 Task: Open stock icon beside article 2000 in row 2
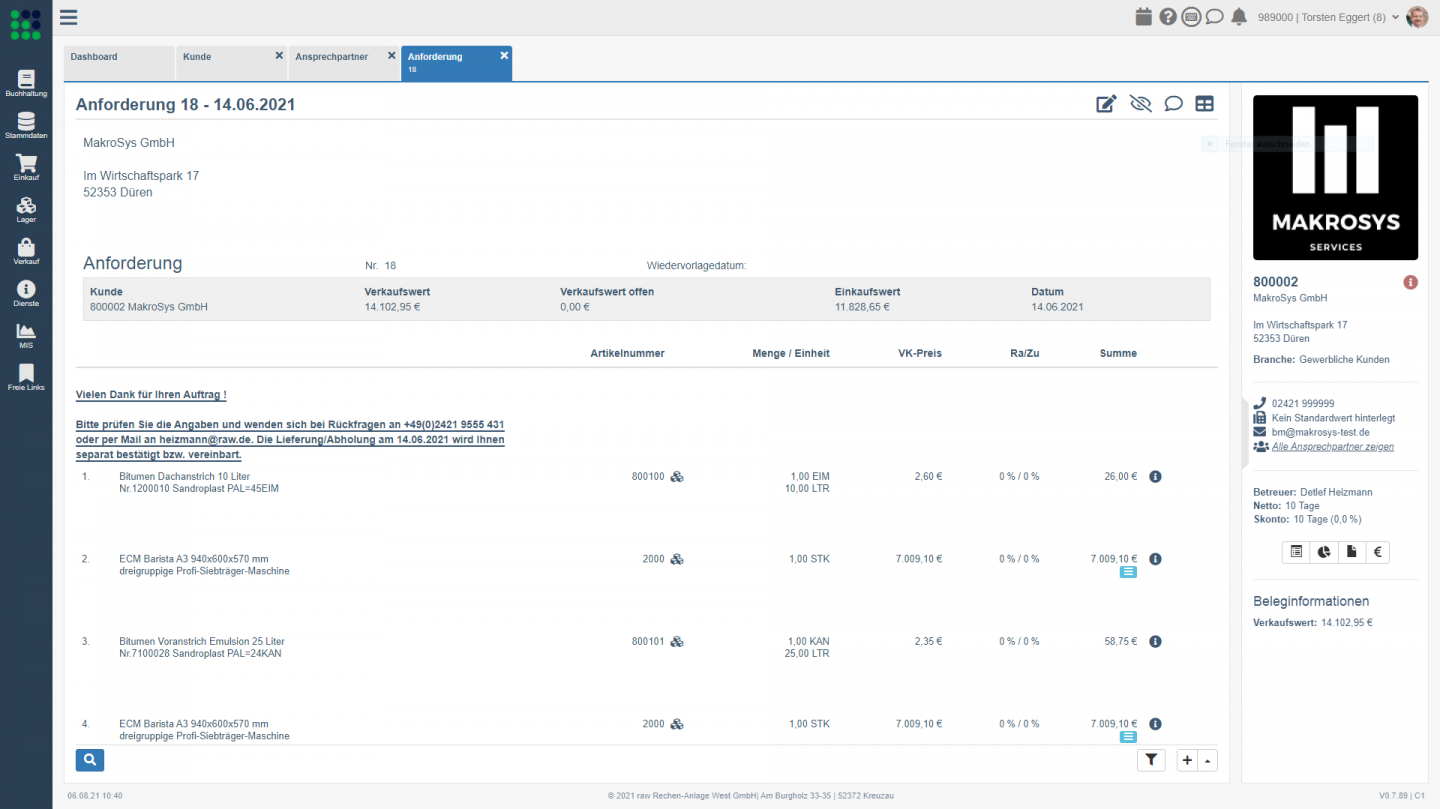pos(677,559)
